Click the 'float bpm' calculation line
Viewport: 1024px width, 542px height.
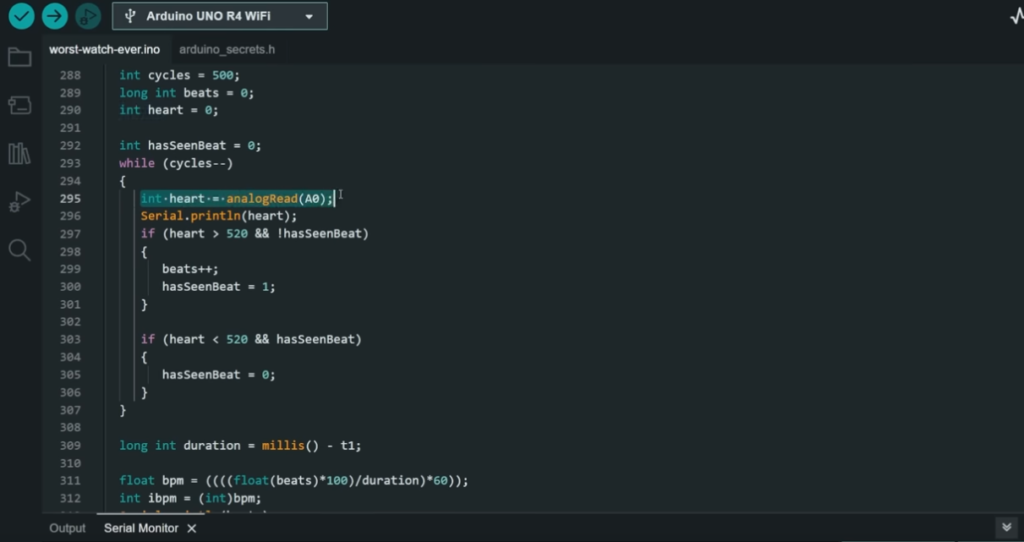[x=294, y=481]
